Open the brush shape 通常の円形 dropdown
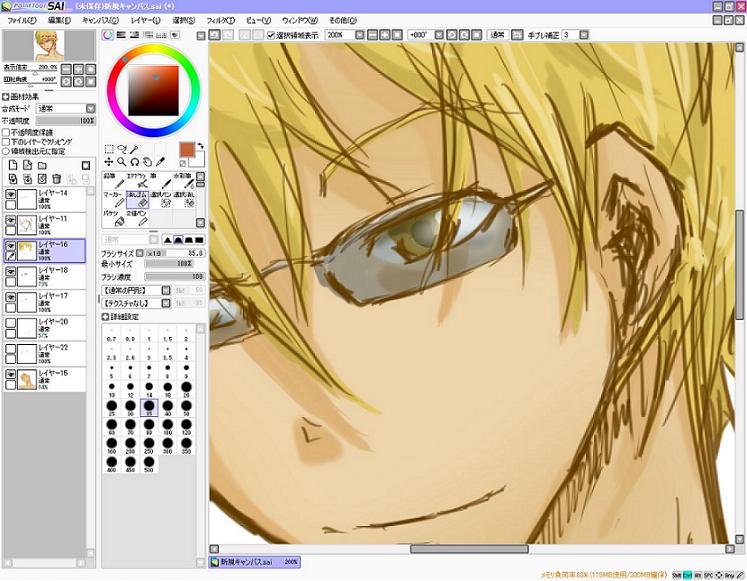The height and width of the screenshot is (581, 747). (166, 290)
